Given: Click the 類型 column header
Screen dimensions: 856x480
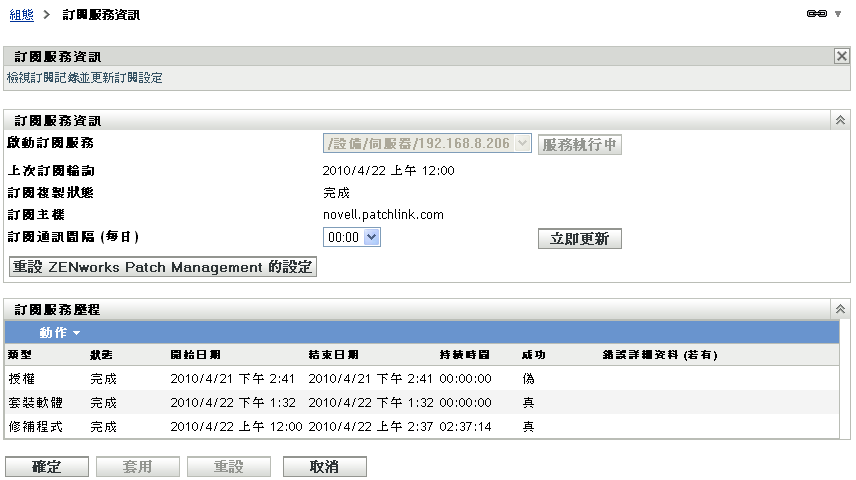Looking at the screenshot, I should [20, 355].
